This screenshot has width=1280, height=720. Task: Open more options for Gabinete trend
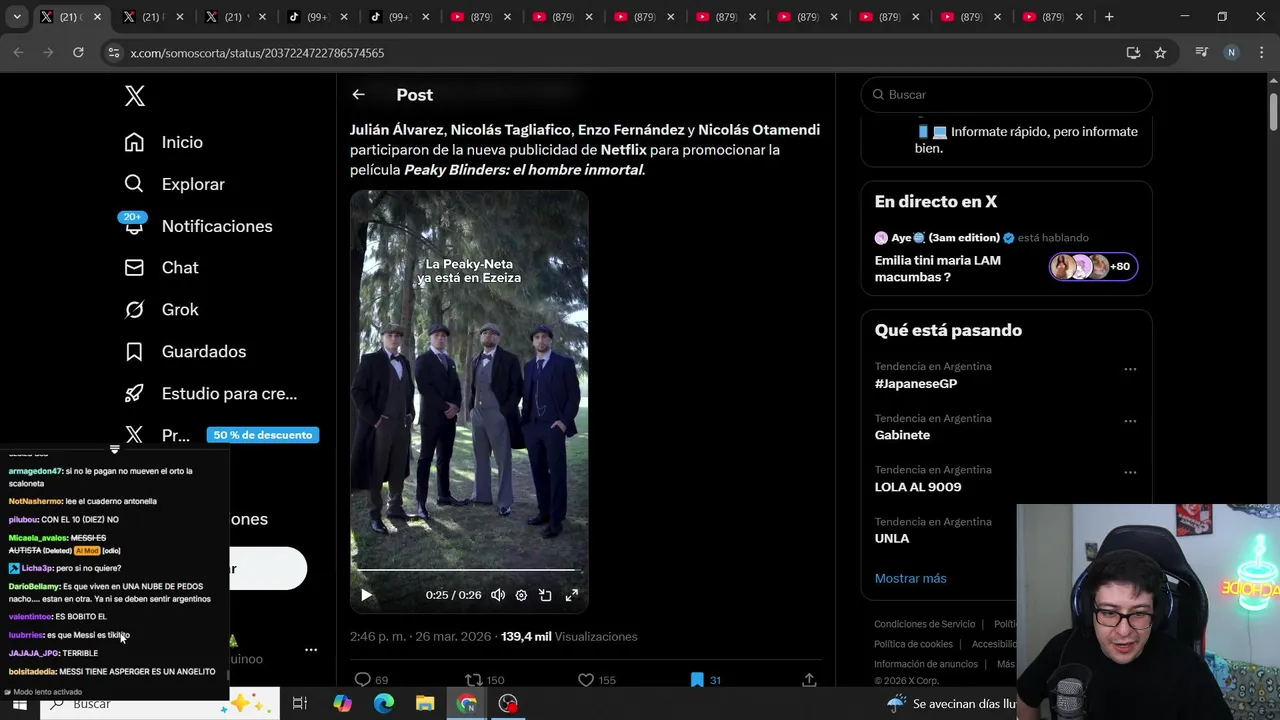[x=1130, y=421]
